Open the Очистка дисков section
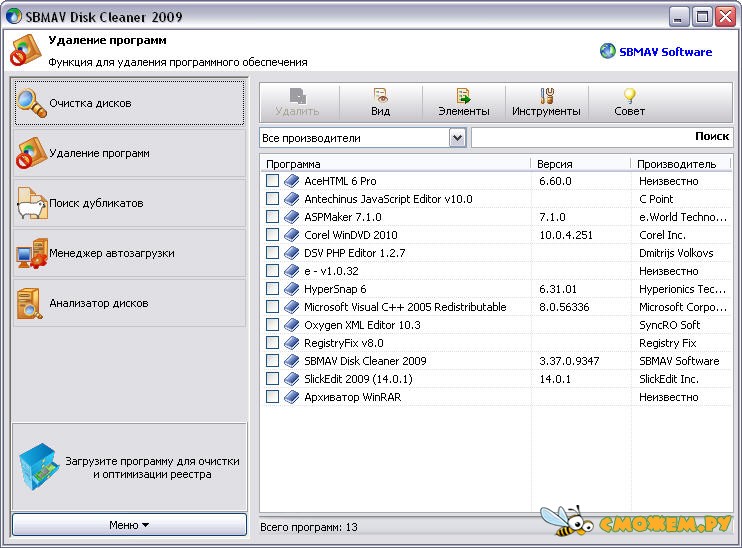The width and height of the screenshot is (742, 548). 129,103
